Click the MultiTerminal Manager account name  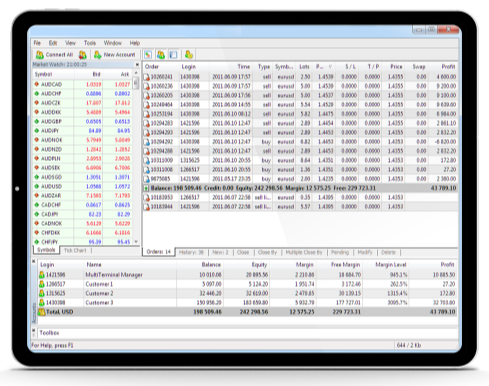pos(114,275)
